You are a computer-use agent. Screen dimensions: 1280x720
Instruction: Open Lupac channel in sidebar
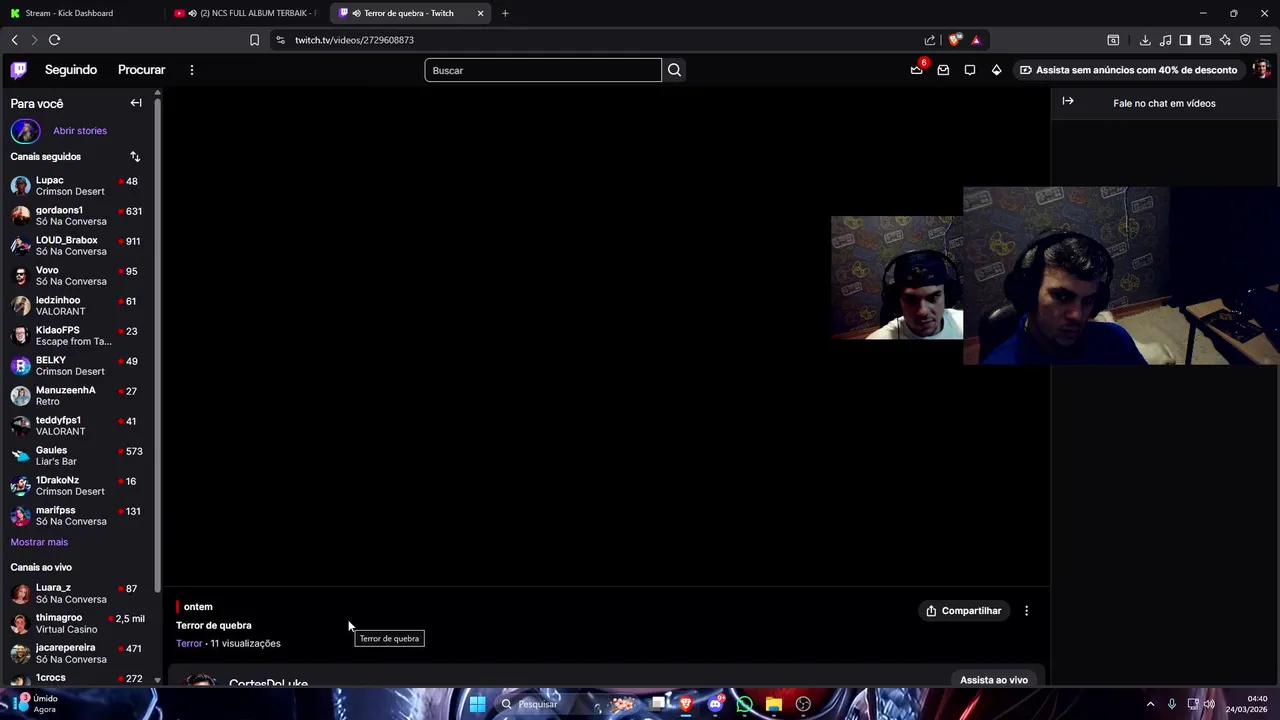[78, 186]
